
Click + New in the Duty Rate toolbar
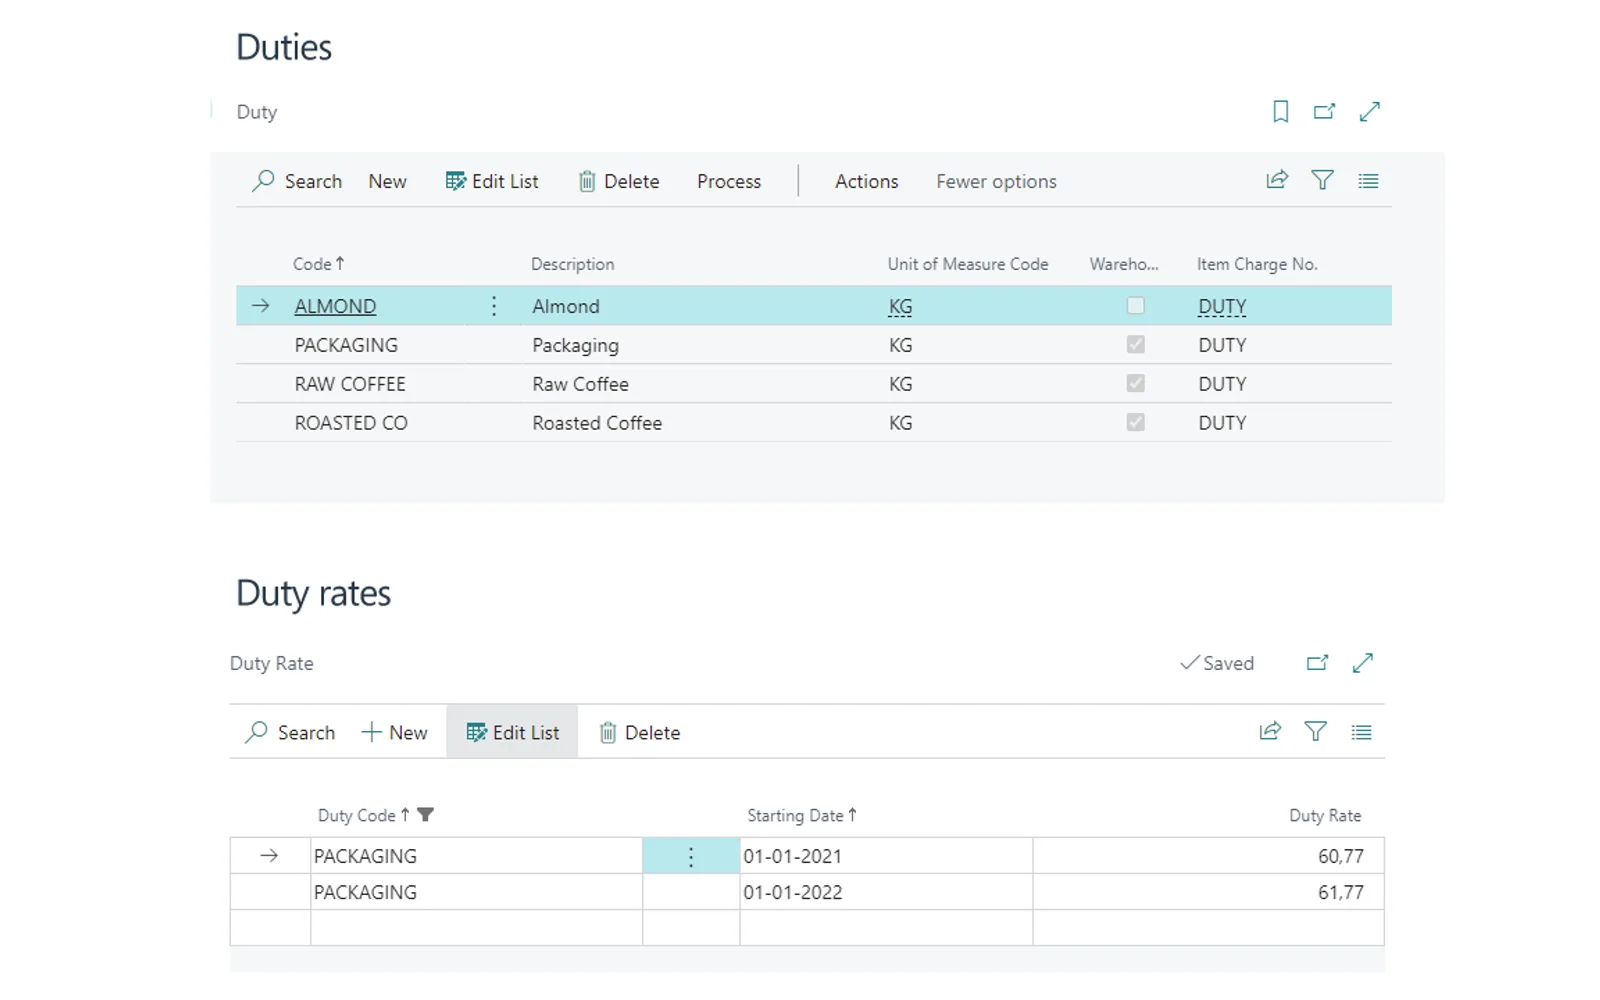coord(394,732)
